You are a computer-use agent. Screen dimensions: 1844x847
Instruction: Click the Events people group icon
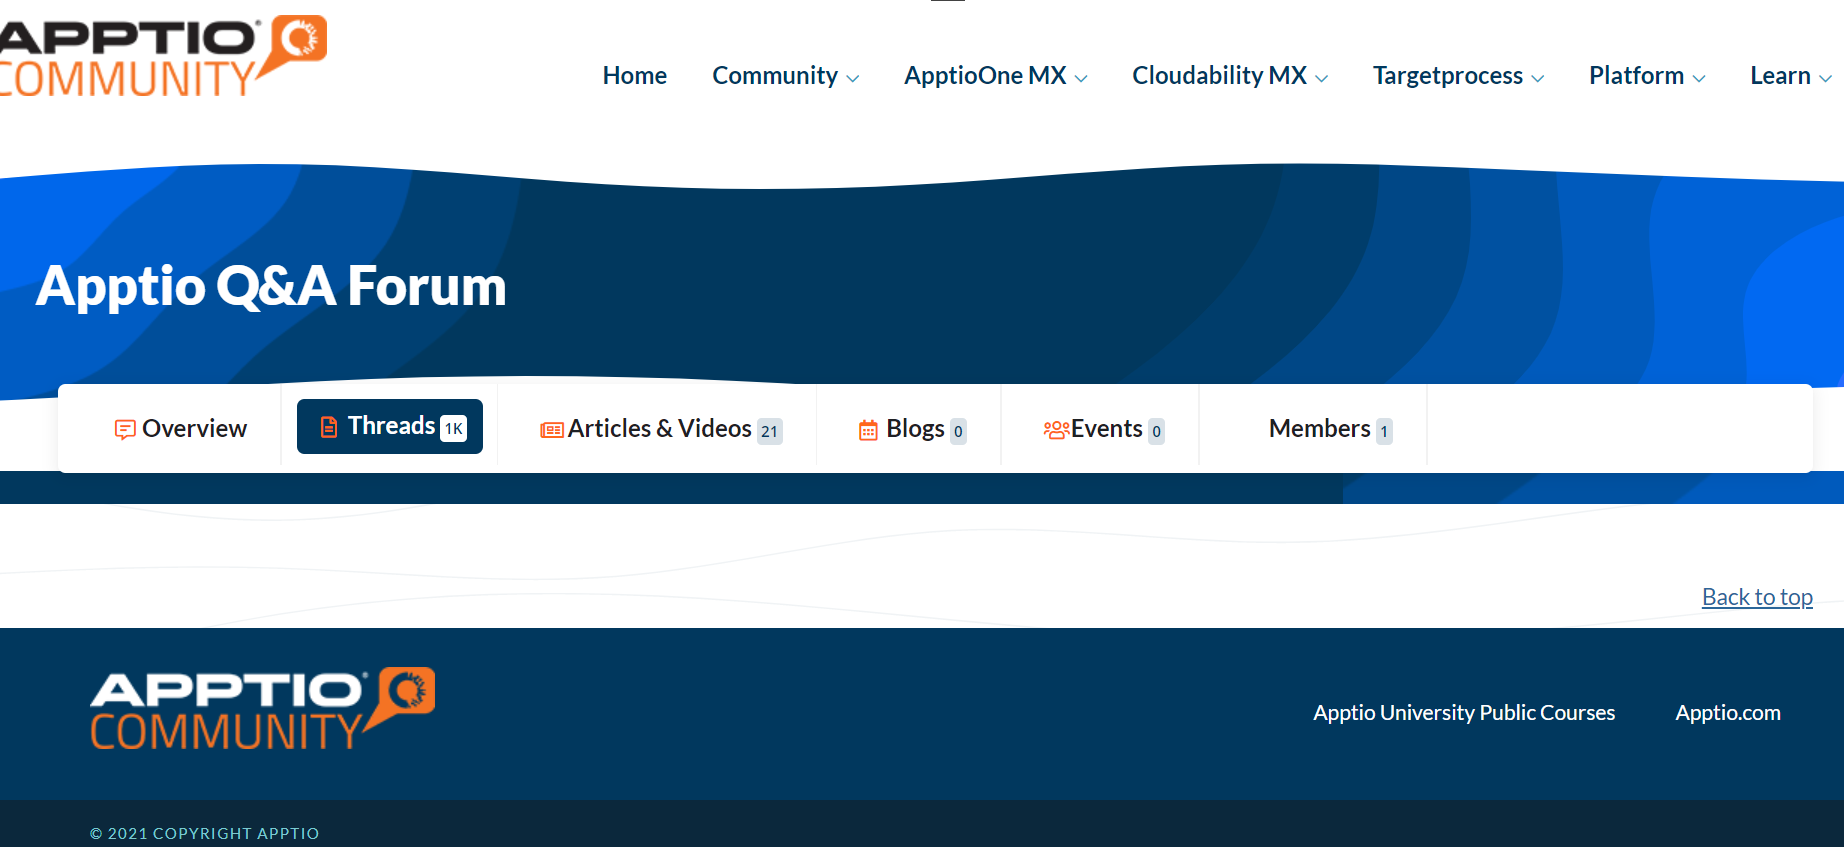1056,430
